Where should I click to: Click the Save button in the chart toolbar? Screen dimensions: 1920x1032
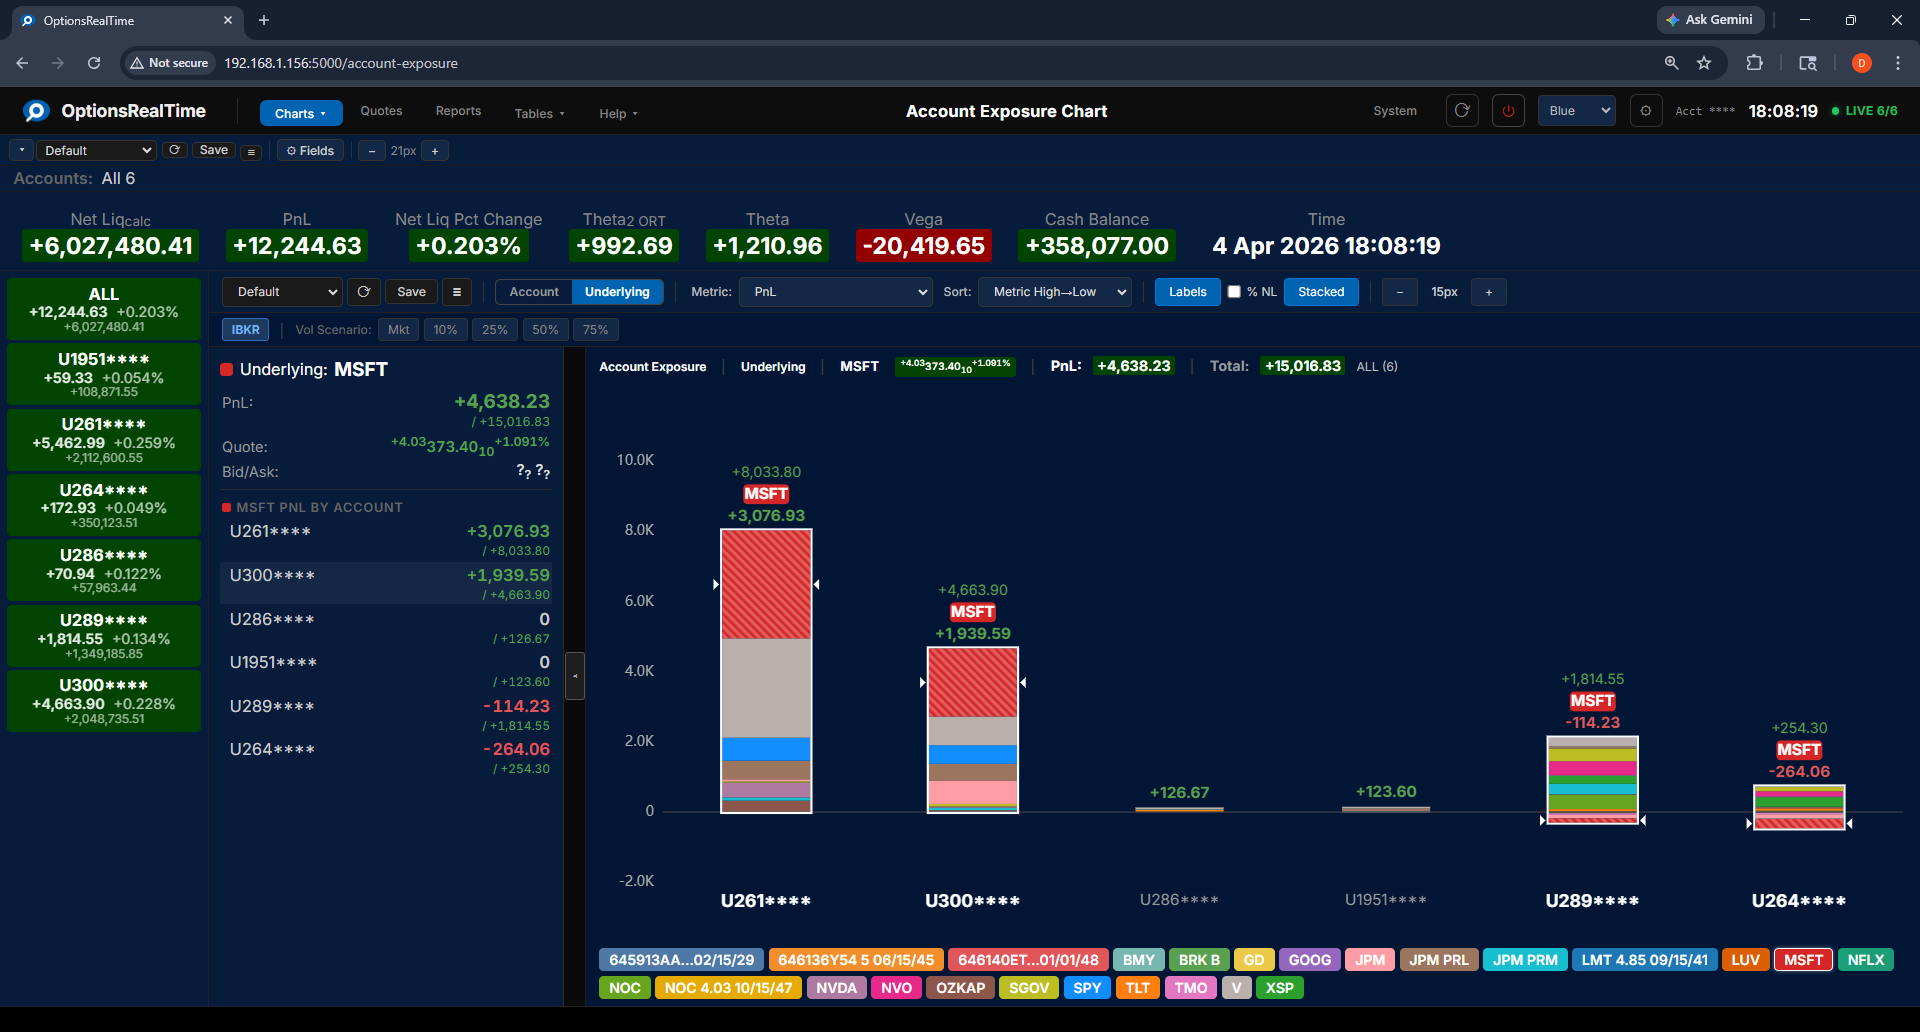(411, 292)
